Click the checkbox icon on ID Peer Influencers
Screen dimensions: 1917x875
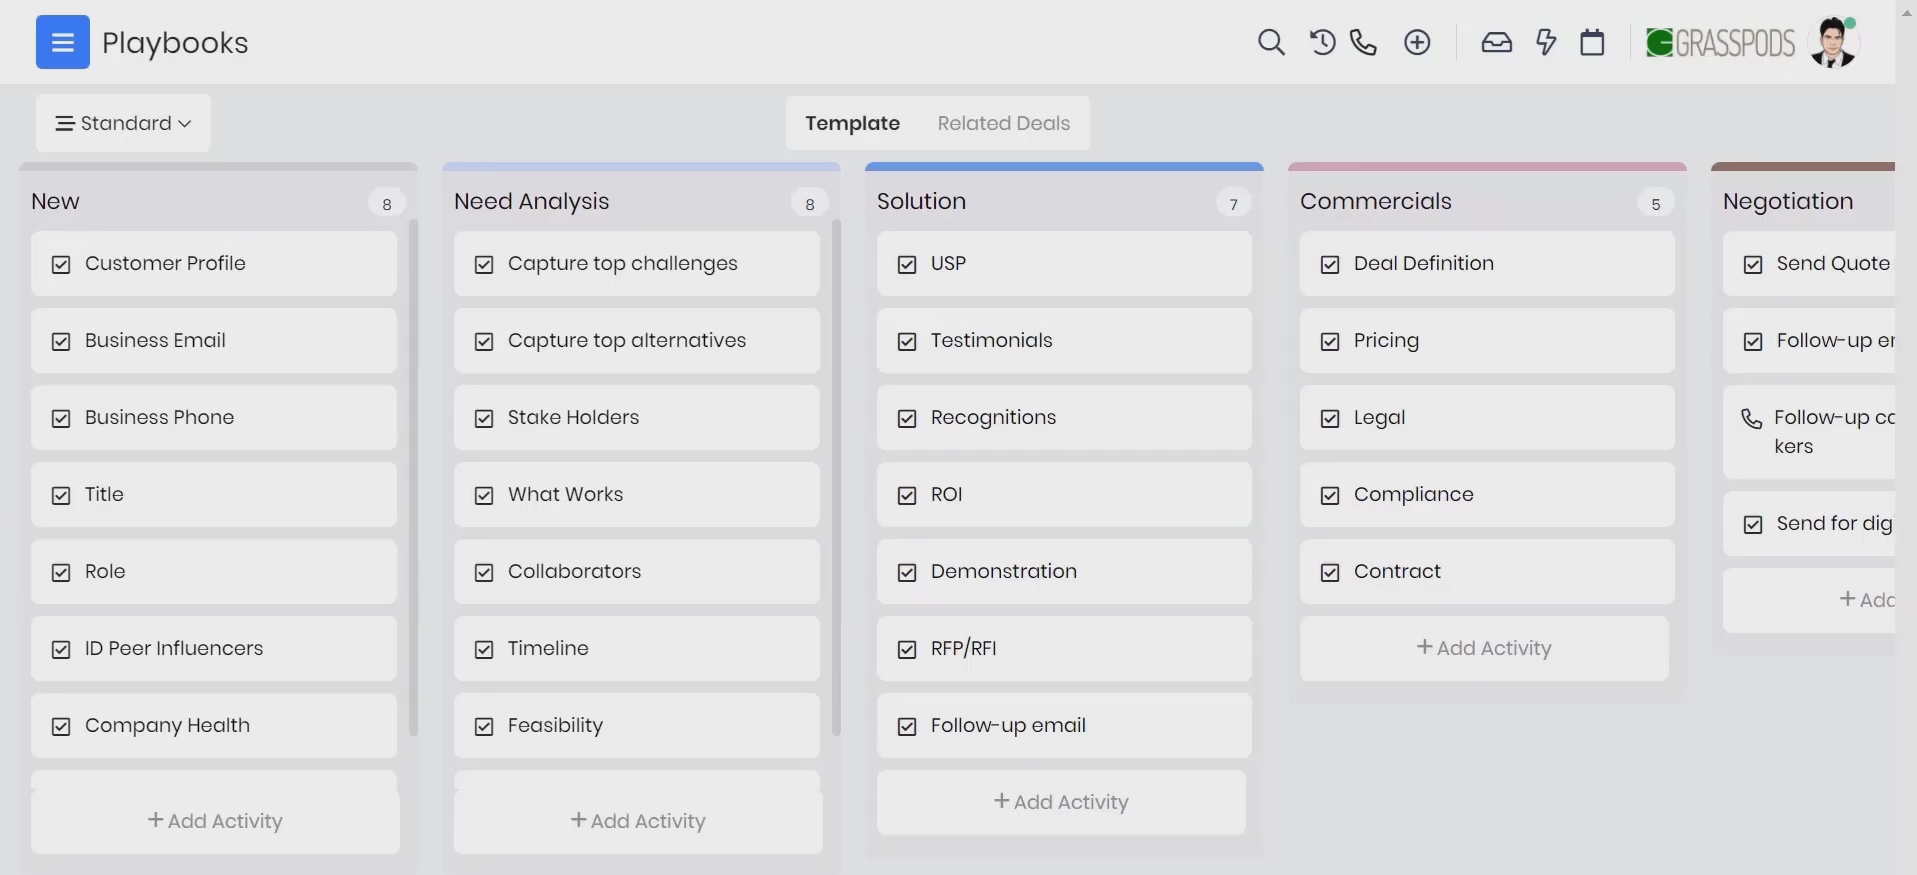click(x=61, y=649)
